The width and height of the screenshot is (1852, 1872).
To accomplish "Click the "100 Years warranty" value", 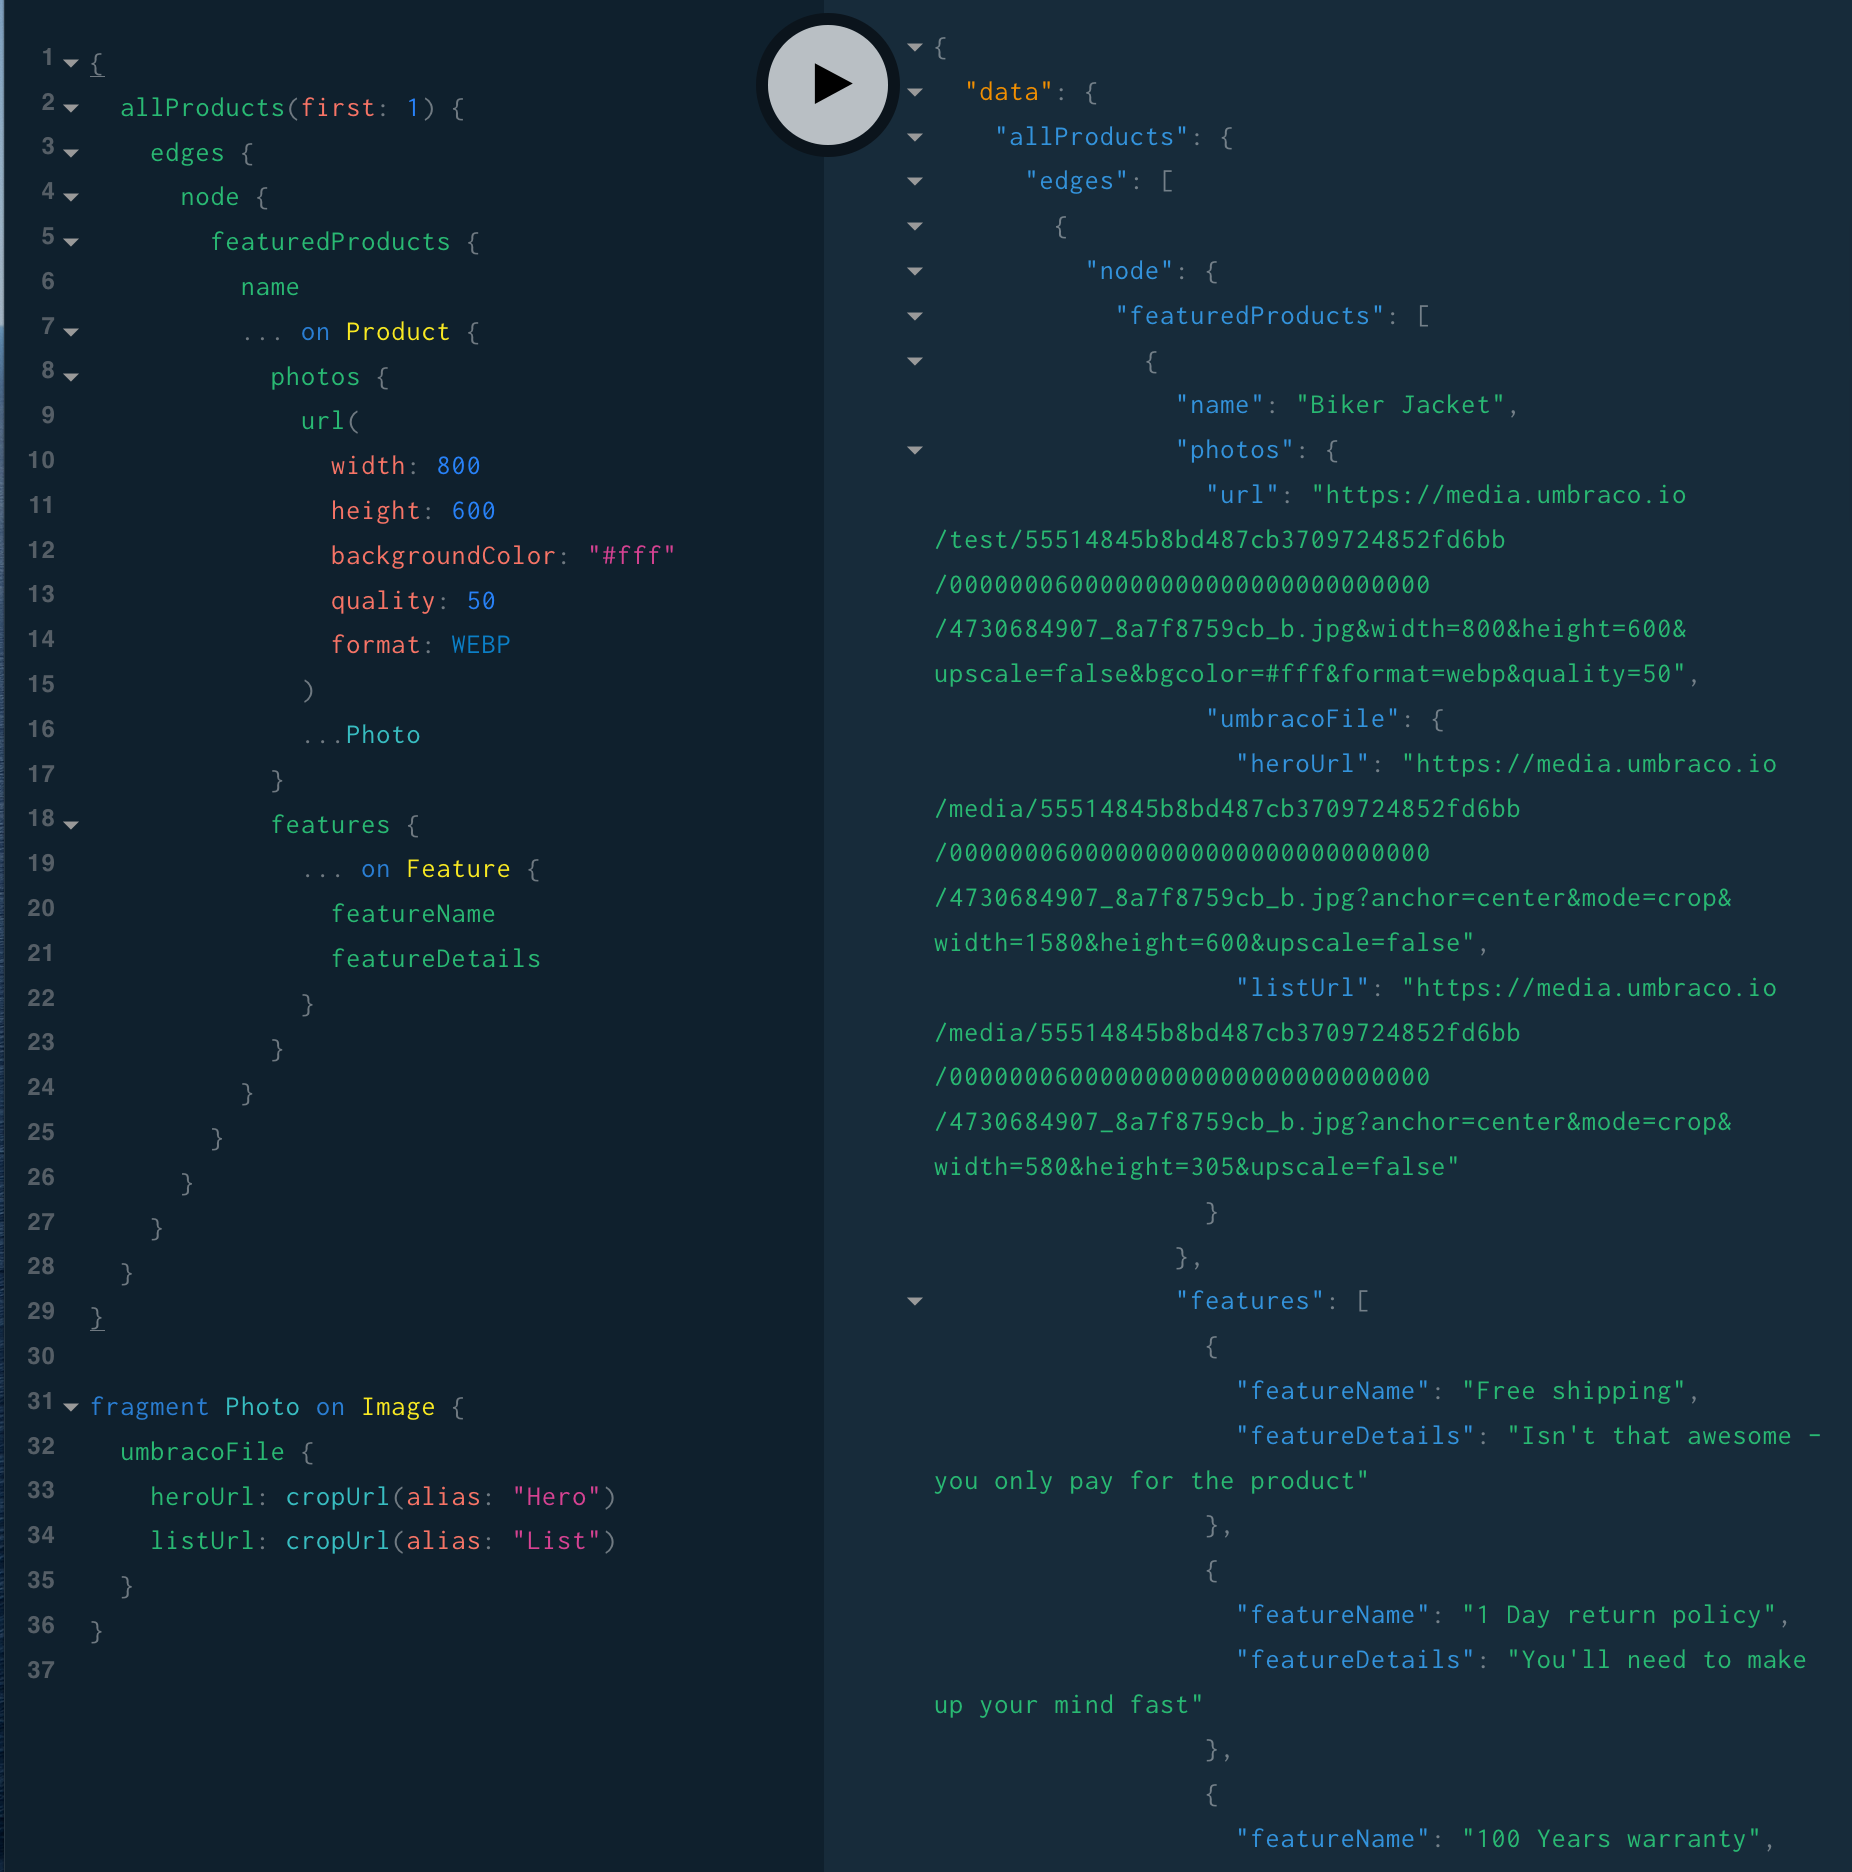I will click(1611, 1839).
